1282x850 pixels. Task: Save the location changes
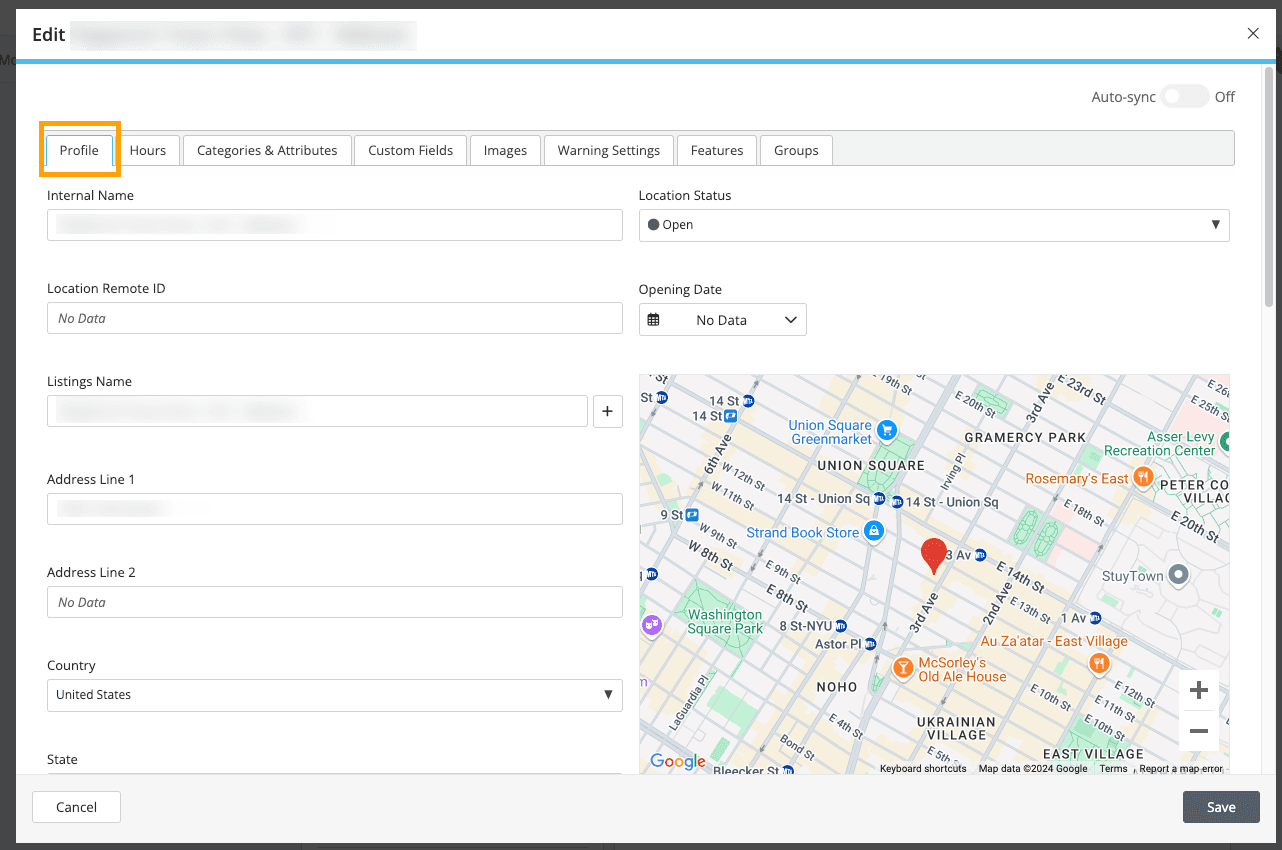click(x=1220, y=807)
